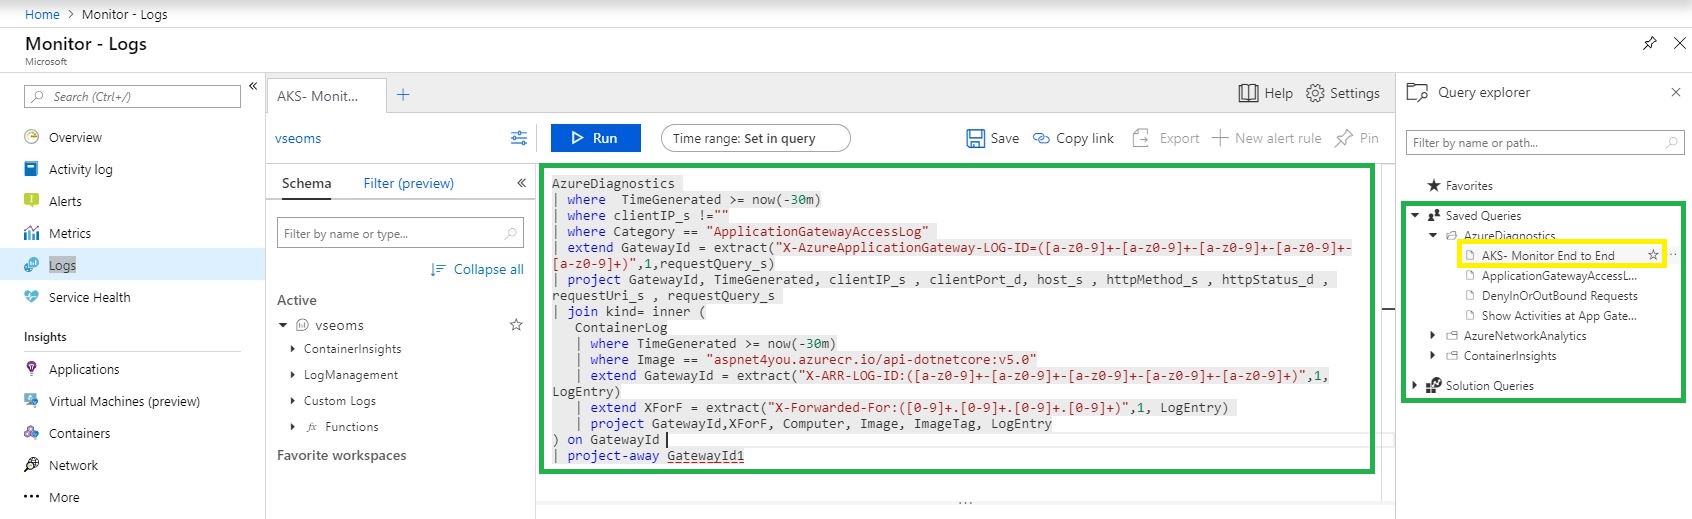Image resolution: width=1692 pixels, height=519 pixels.
Task: Click Favorite workspaces heading
Action: (x=341, y=455)
